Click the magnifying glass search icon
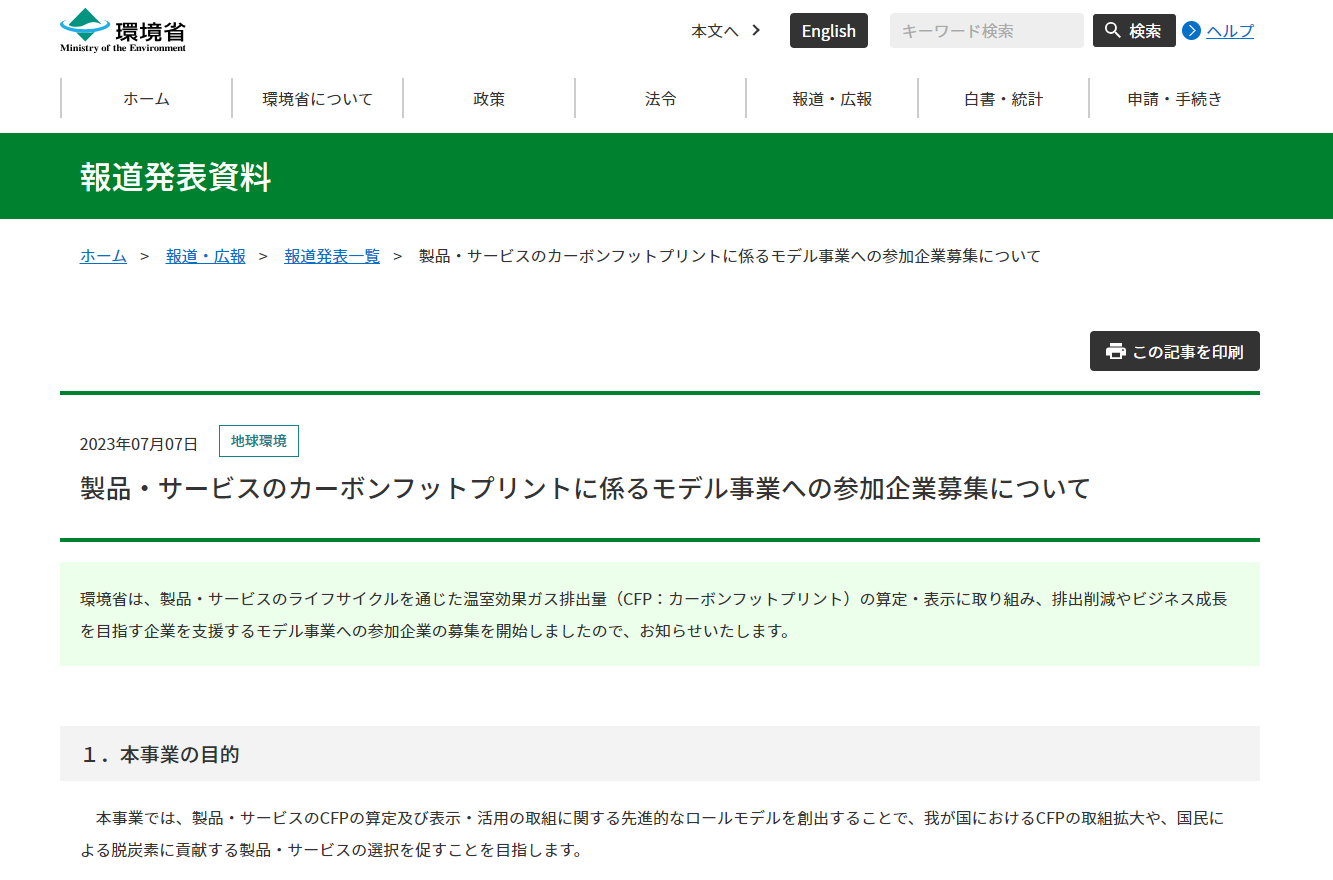 [x=1113, y=31]
